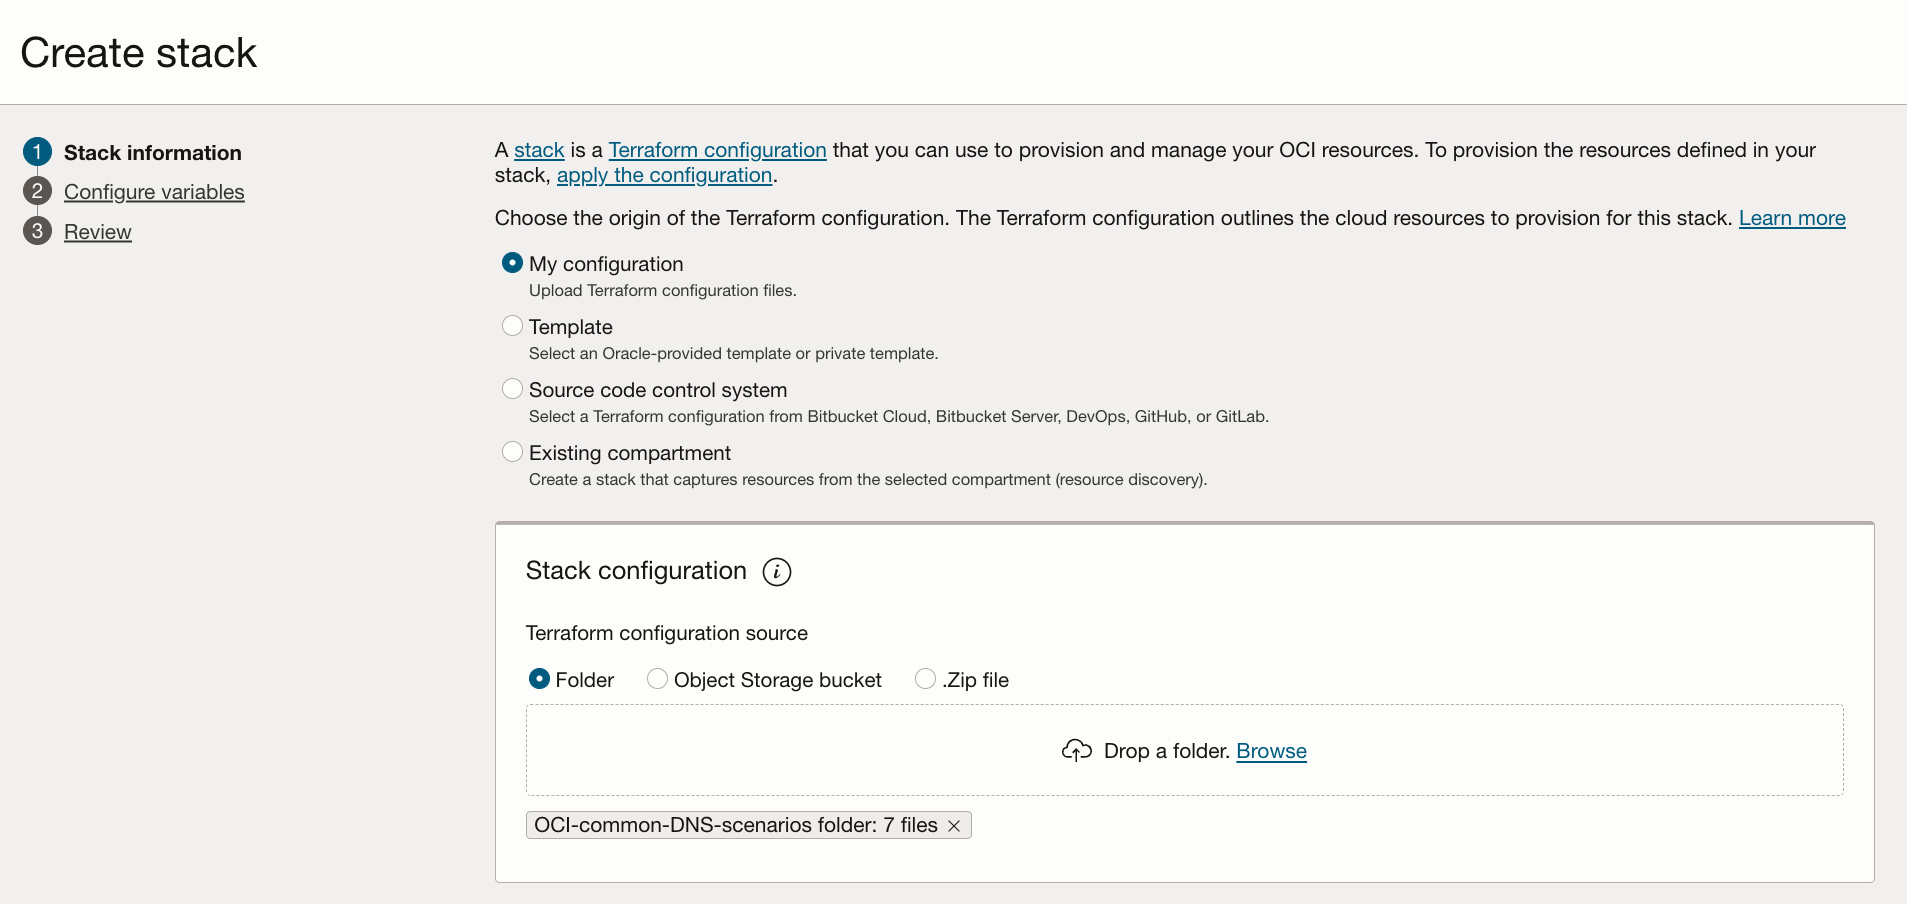Select Folder as Terraform configuration source

point(539,679)
